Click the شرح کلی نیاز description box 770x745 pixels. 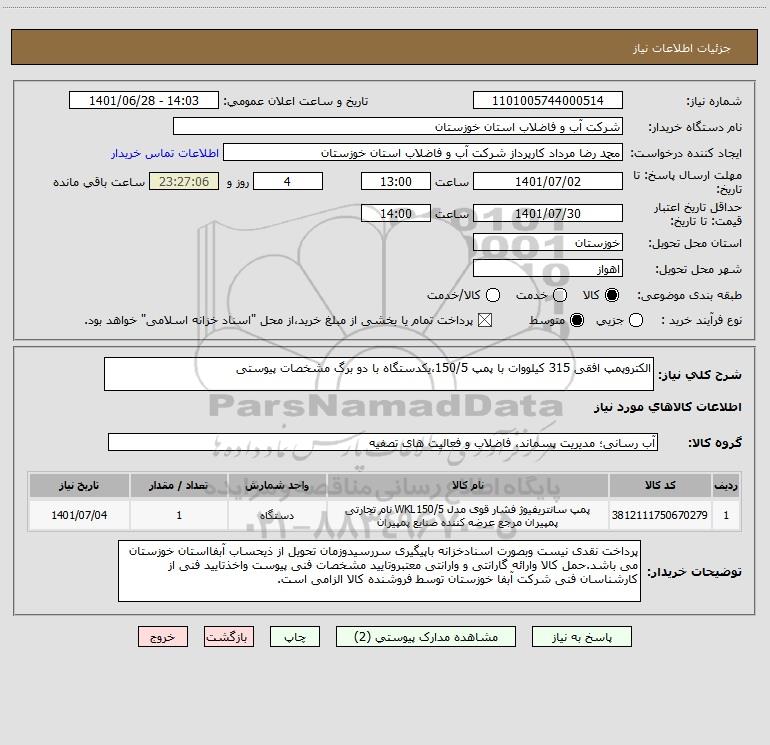tap(379, 374)
